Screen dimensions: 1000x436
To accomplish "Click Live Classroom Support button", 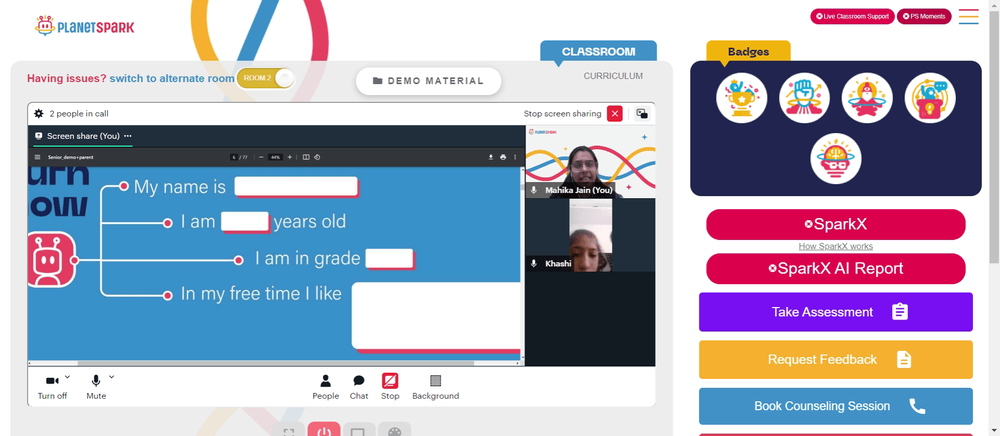I will pyautogui.click(x=852, y=17).
